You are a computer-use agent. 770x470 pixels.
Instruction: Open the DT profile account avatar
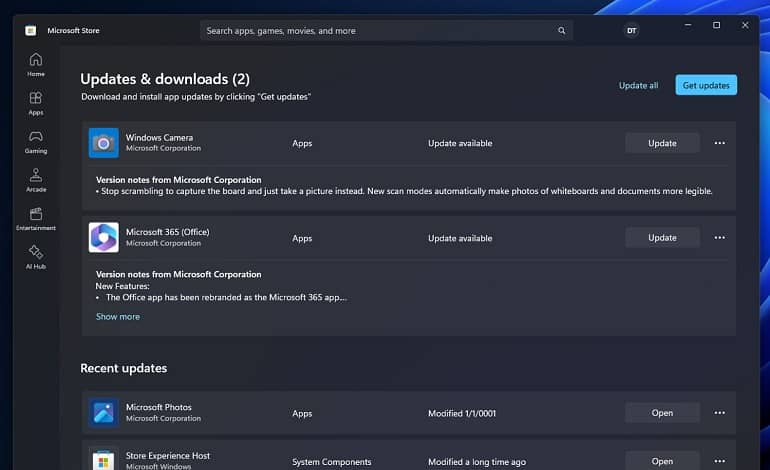pyautogui.click(x=632, y=30)
